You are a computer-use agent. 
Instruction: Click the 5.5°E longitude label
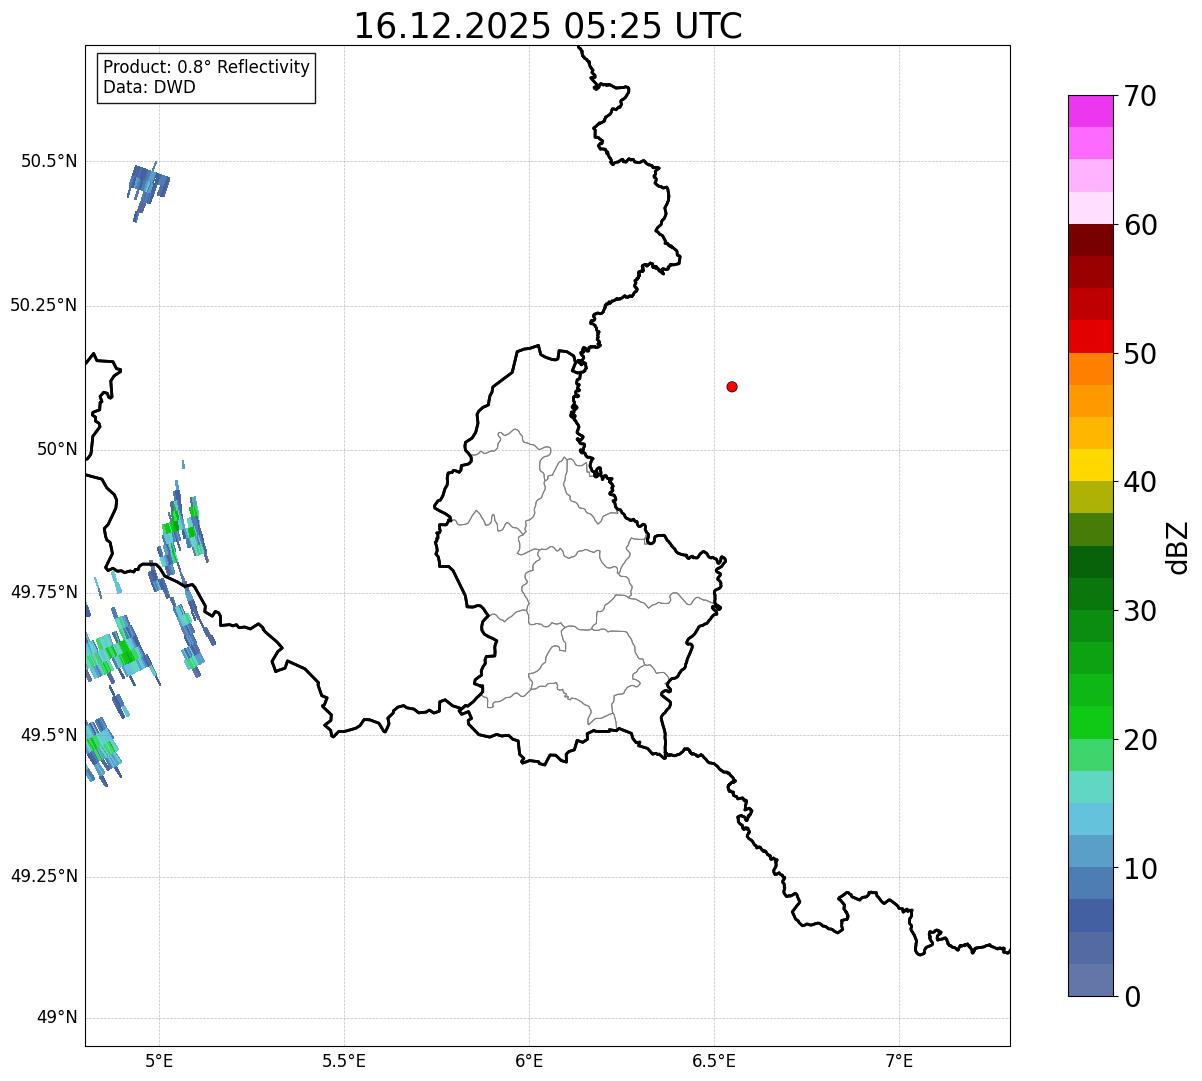pos(344,1061)
